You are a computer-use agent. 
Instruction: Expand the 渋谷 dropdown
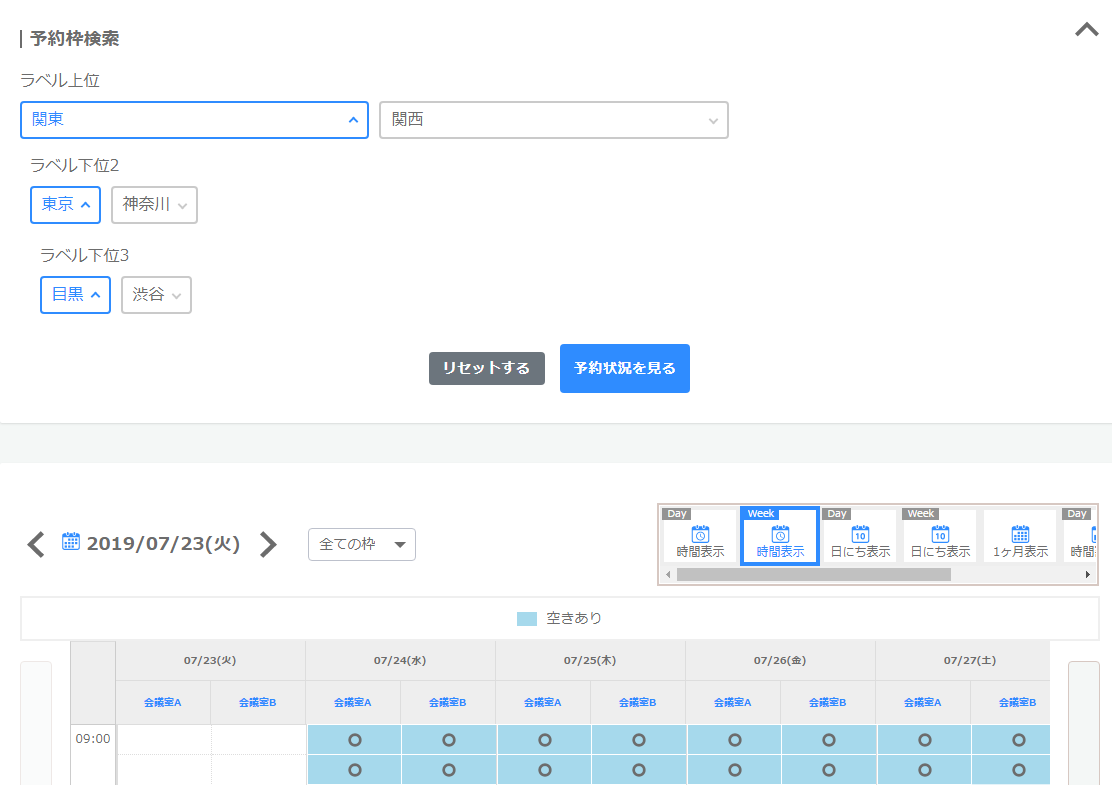pyautogui.click(x=156, y=295)
